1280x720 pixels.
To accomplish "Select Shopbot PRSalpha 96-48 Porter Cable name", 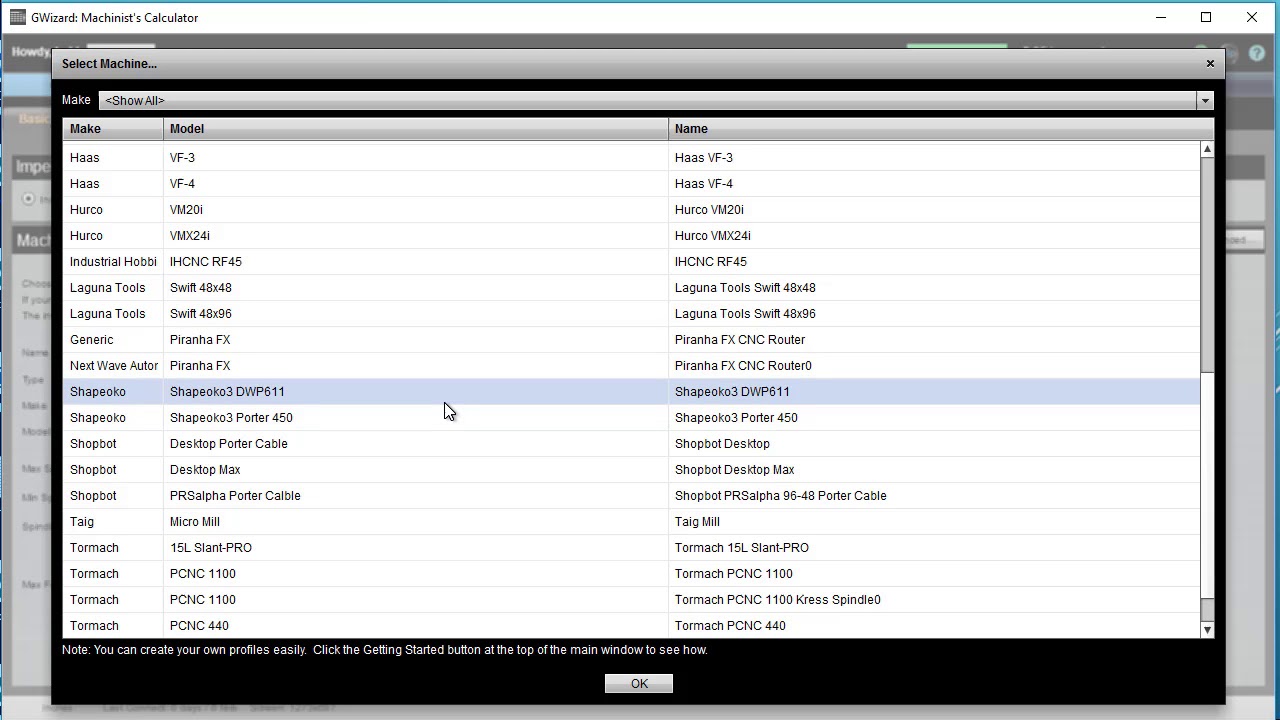I will [x=934, y=496].
